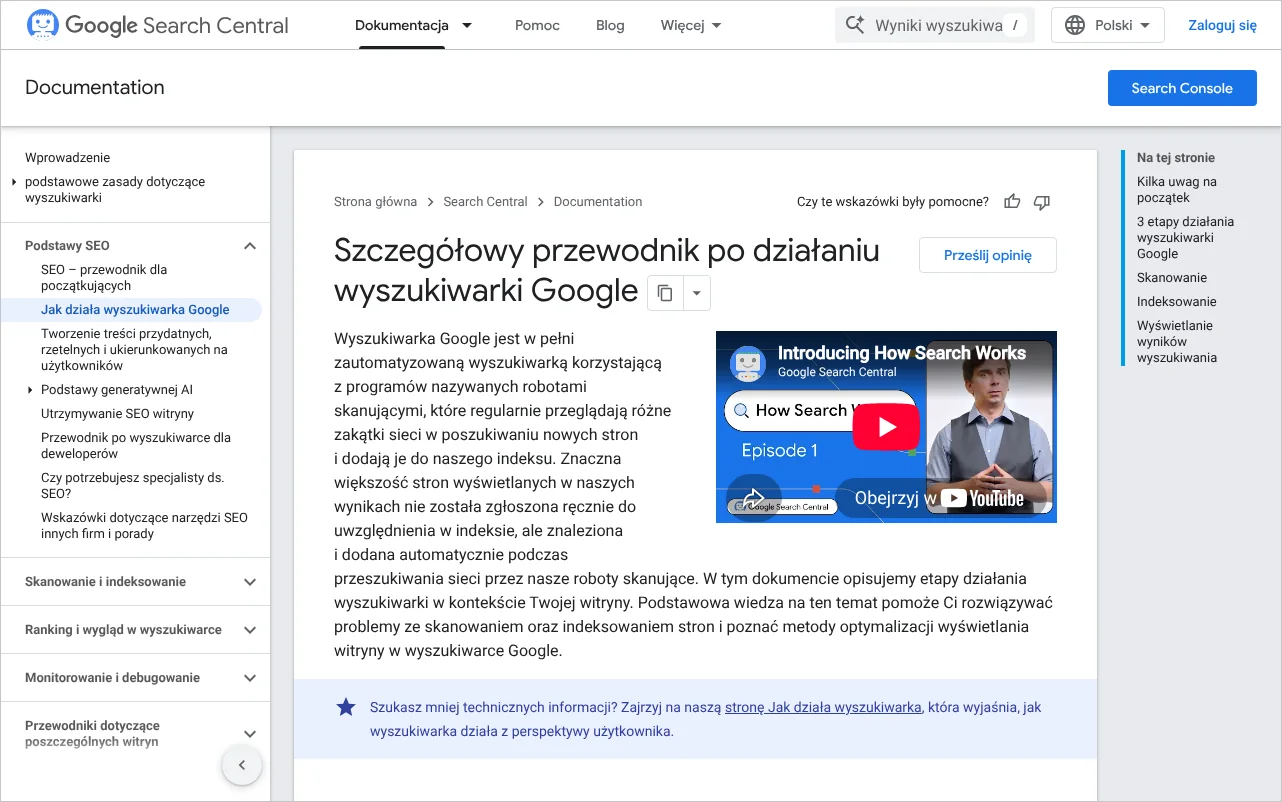This screenshot has height=802, width=1282.
Task: Jump to Skanowanie section in page contents
Action: pyautogui.click(x=1172, y=278)
